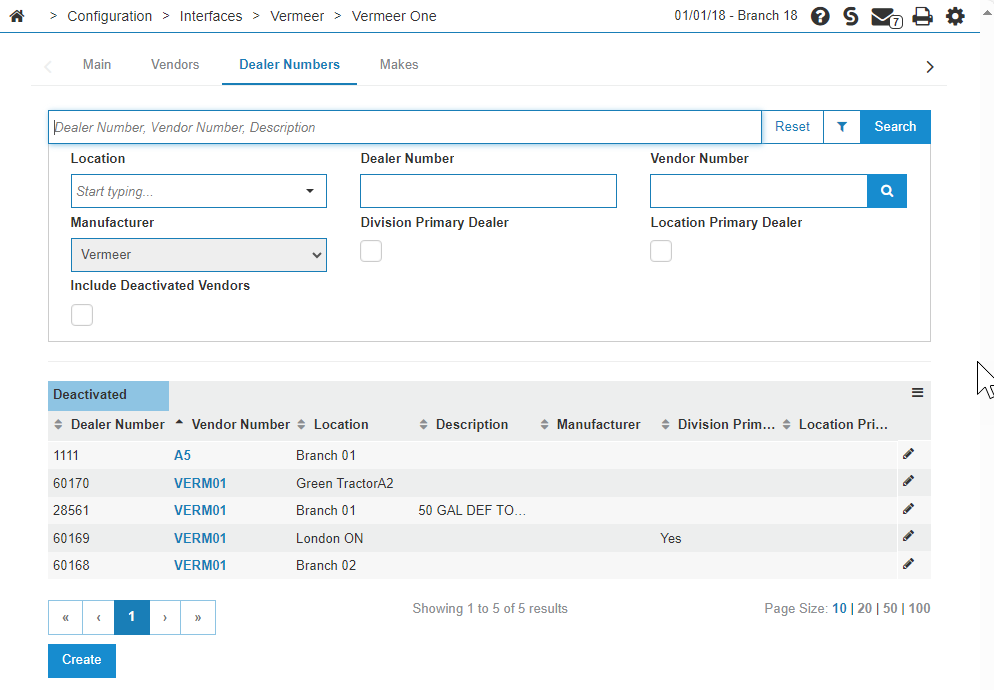Sort by Location Pri... column header
Image resolution: width=994 pixels, height=690 pixels.
click(x=842, y=424)
